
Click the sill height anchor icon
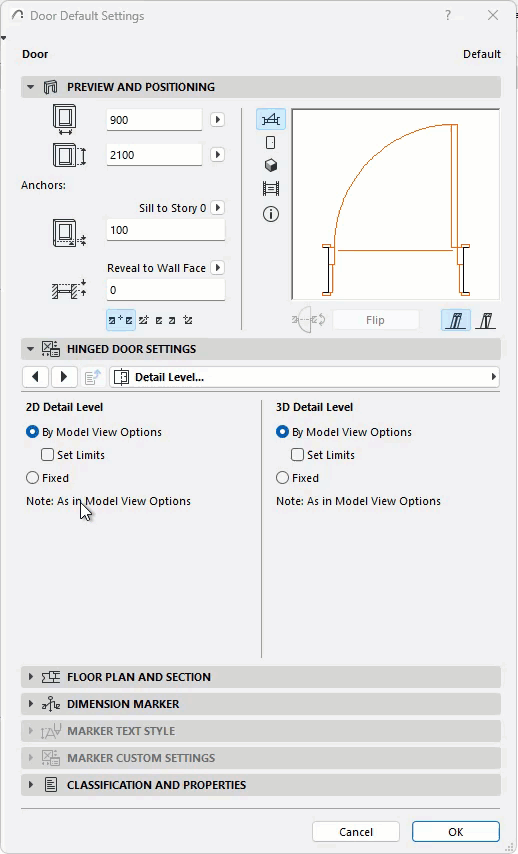coord(69,233)
